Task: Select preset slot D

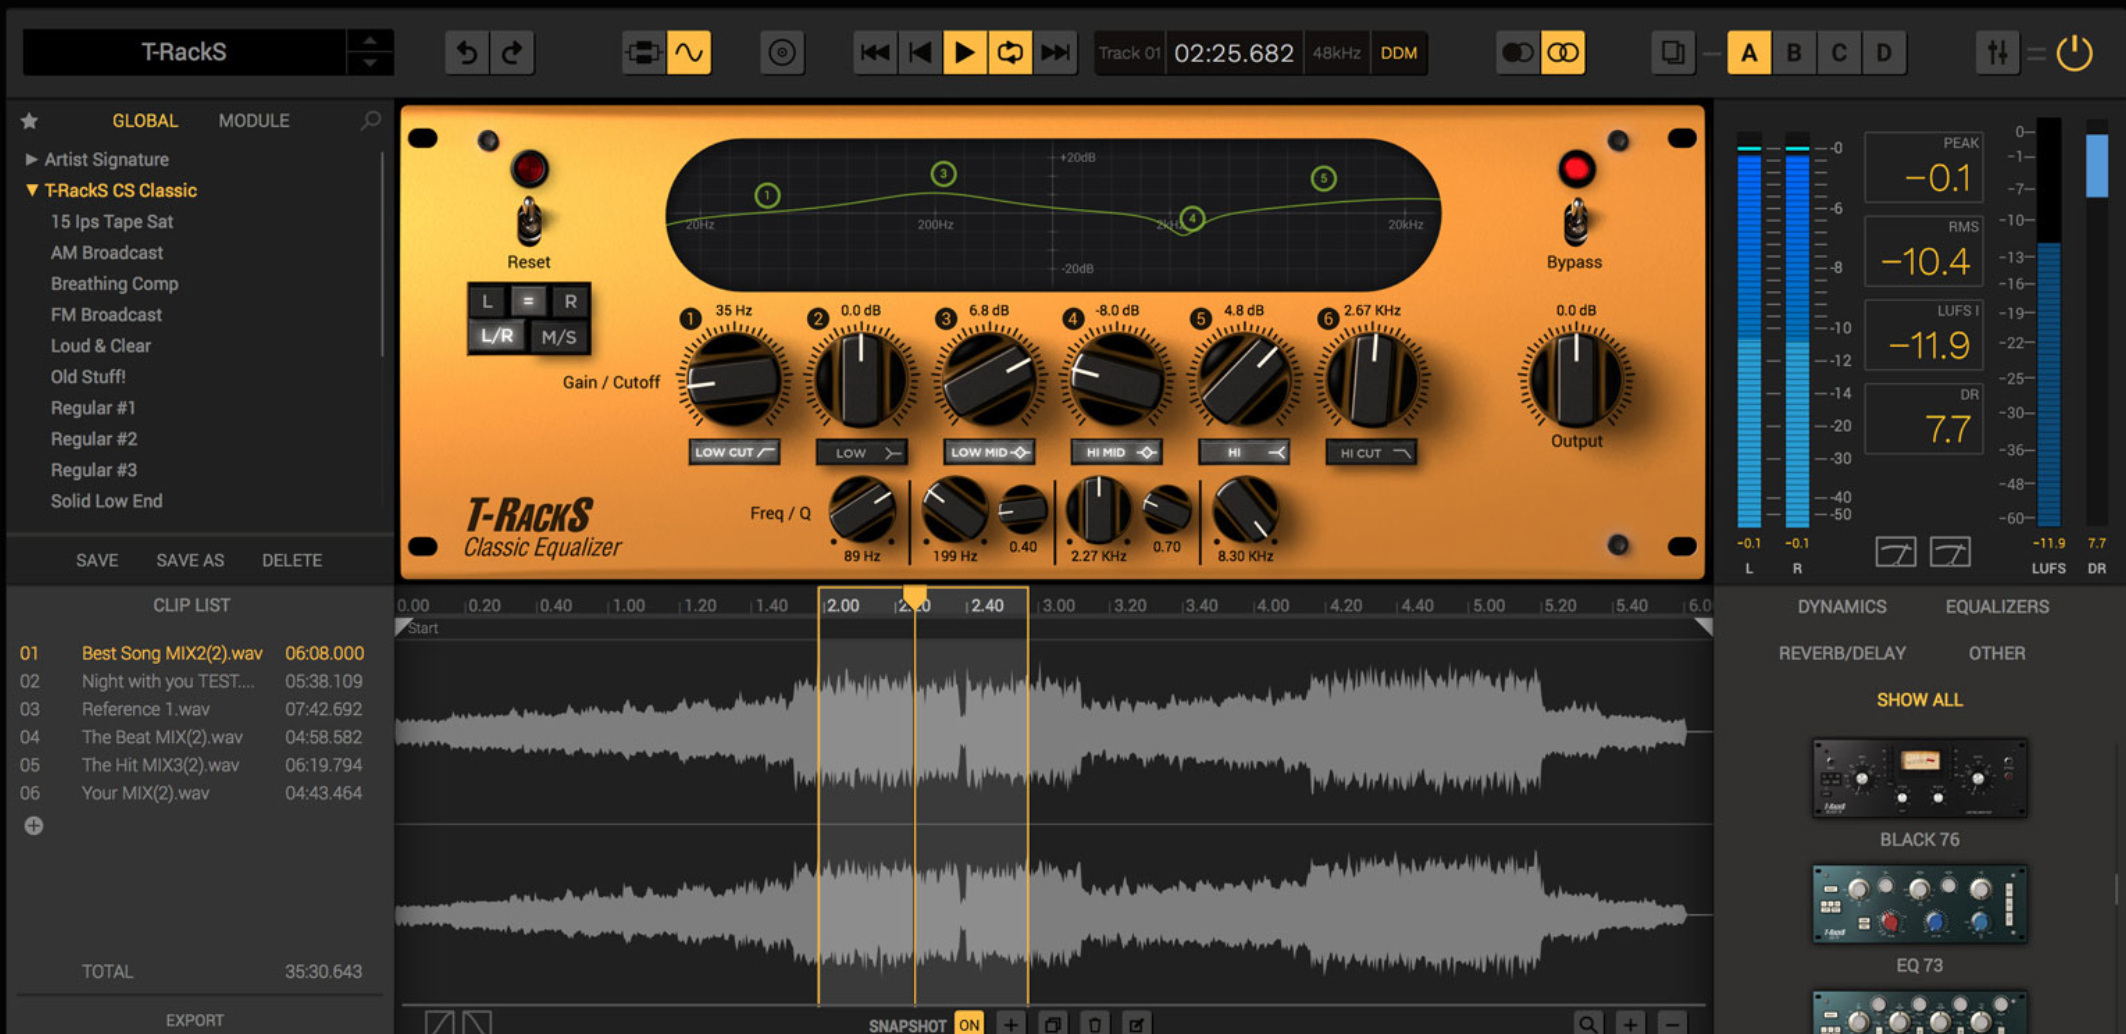Action: 1884,52
